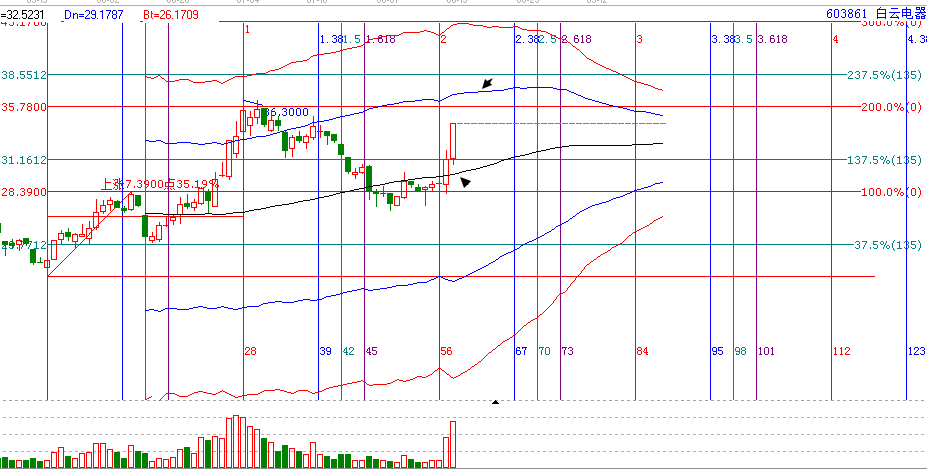Click time cycle marker 112
The height and width of the screenshot is (469, 927).
(840, 352)
